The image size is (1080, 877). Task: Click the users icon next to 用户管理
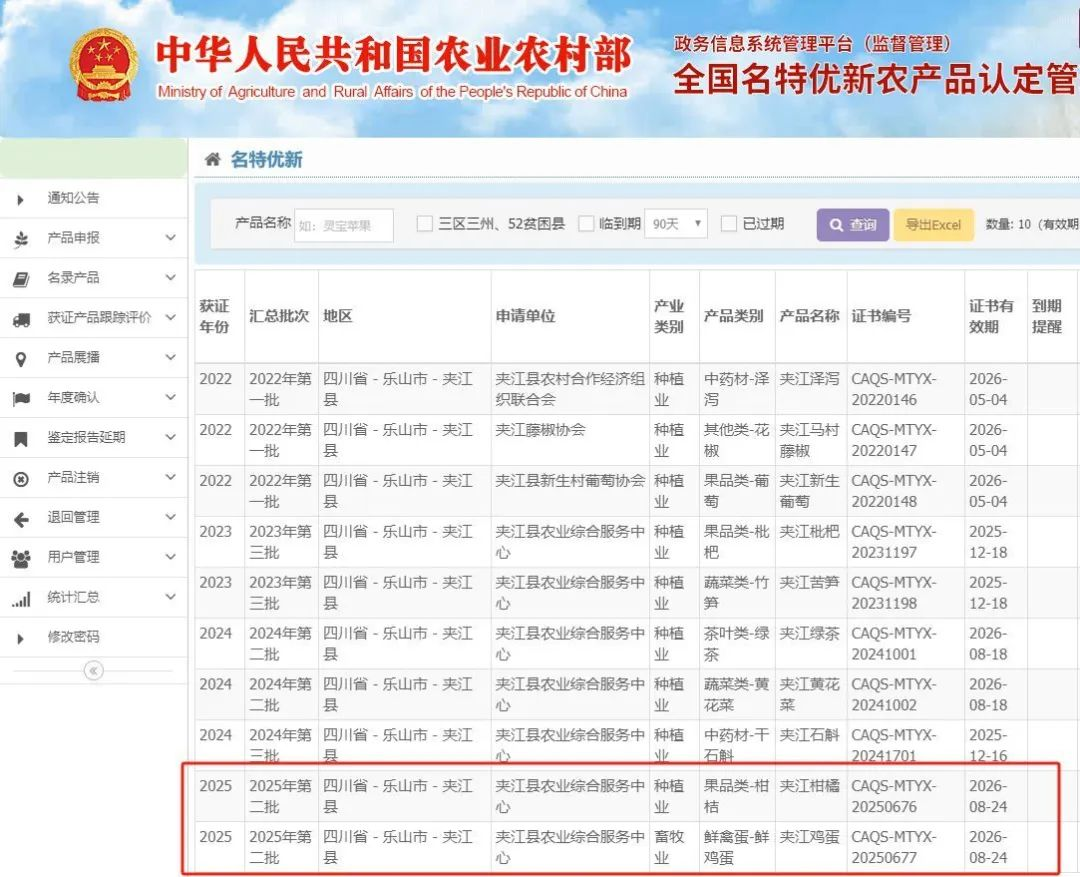(22, 558)
